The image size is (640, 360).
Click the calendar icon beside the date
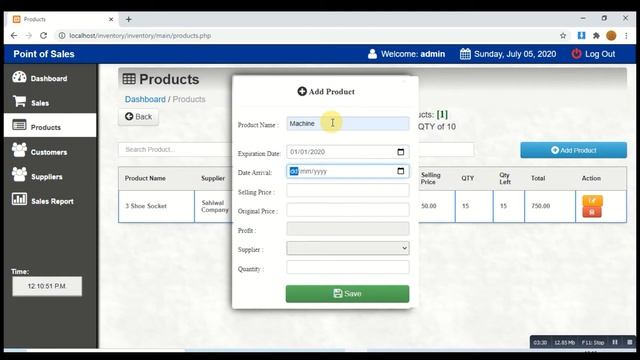tap(465, 54)
